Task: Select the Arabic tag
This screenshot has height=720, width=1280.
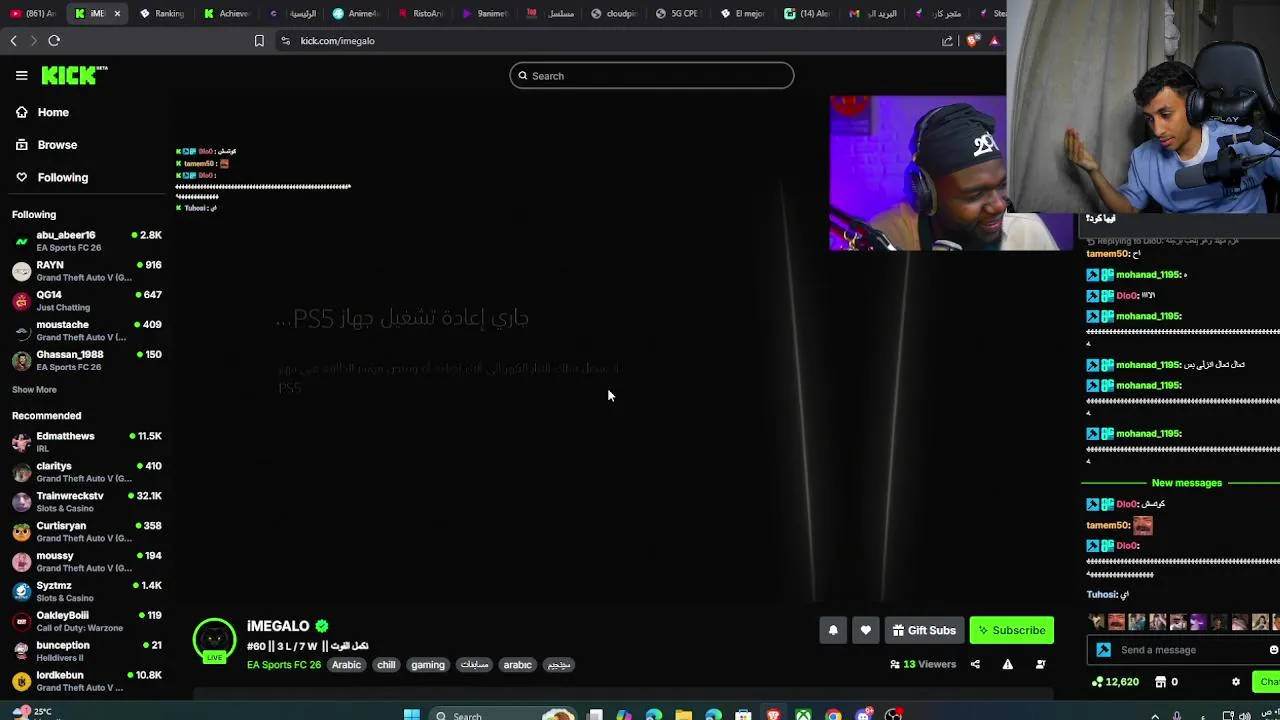Action: [x=346, y=665]
